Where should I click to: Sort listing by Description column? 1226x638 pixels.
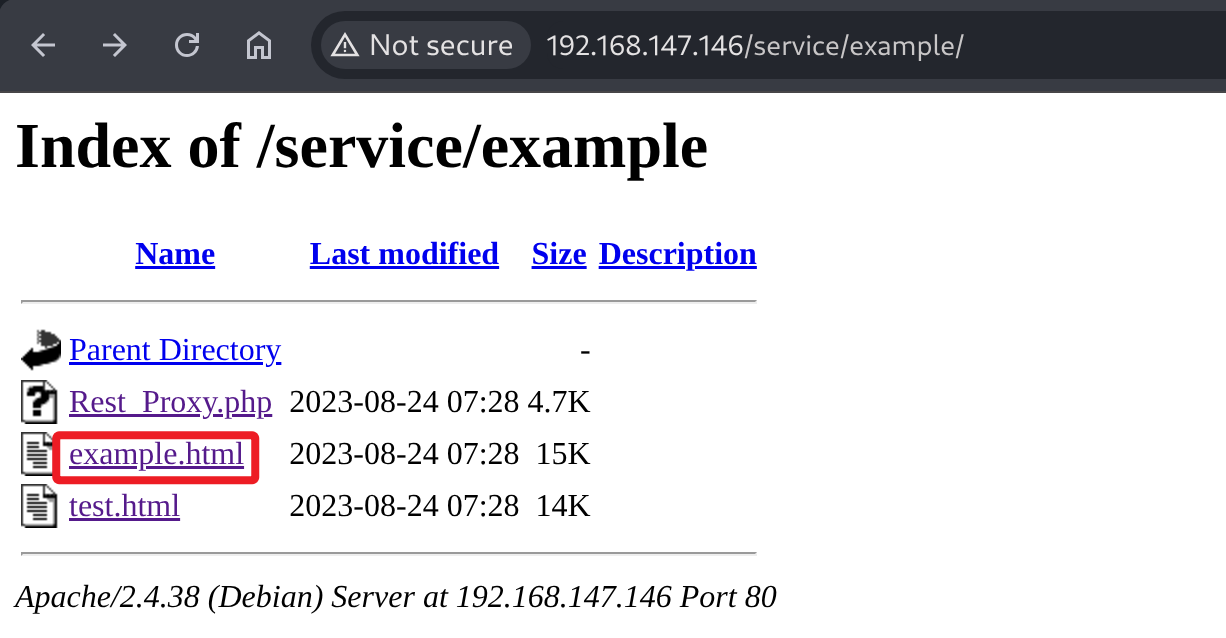(677, 254)
